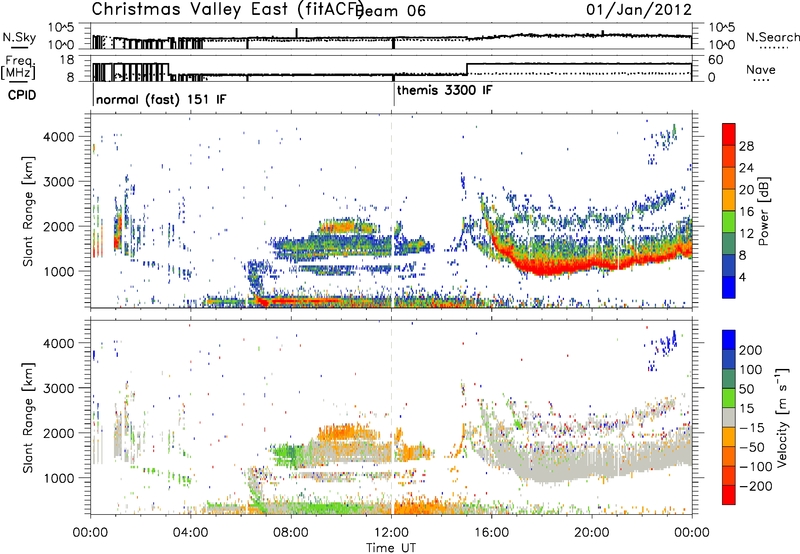Click the '12:00' time axis tick label
The width and height of the screenshot is (800, 554).
coord(391,533)
